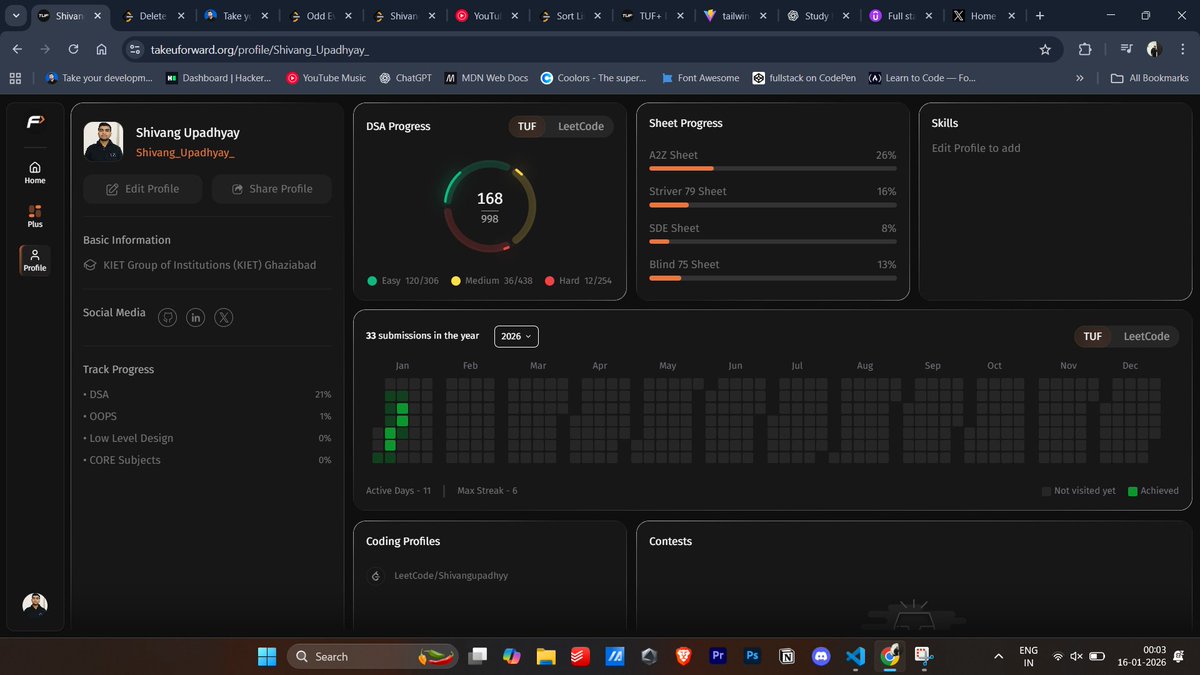This screenshot has height=675, width=1200.
Task: Click the browser home icon
Action: 101,49
